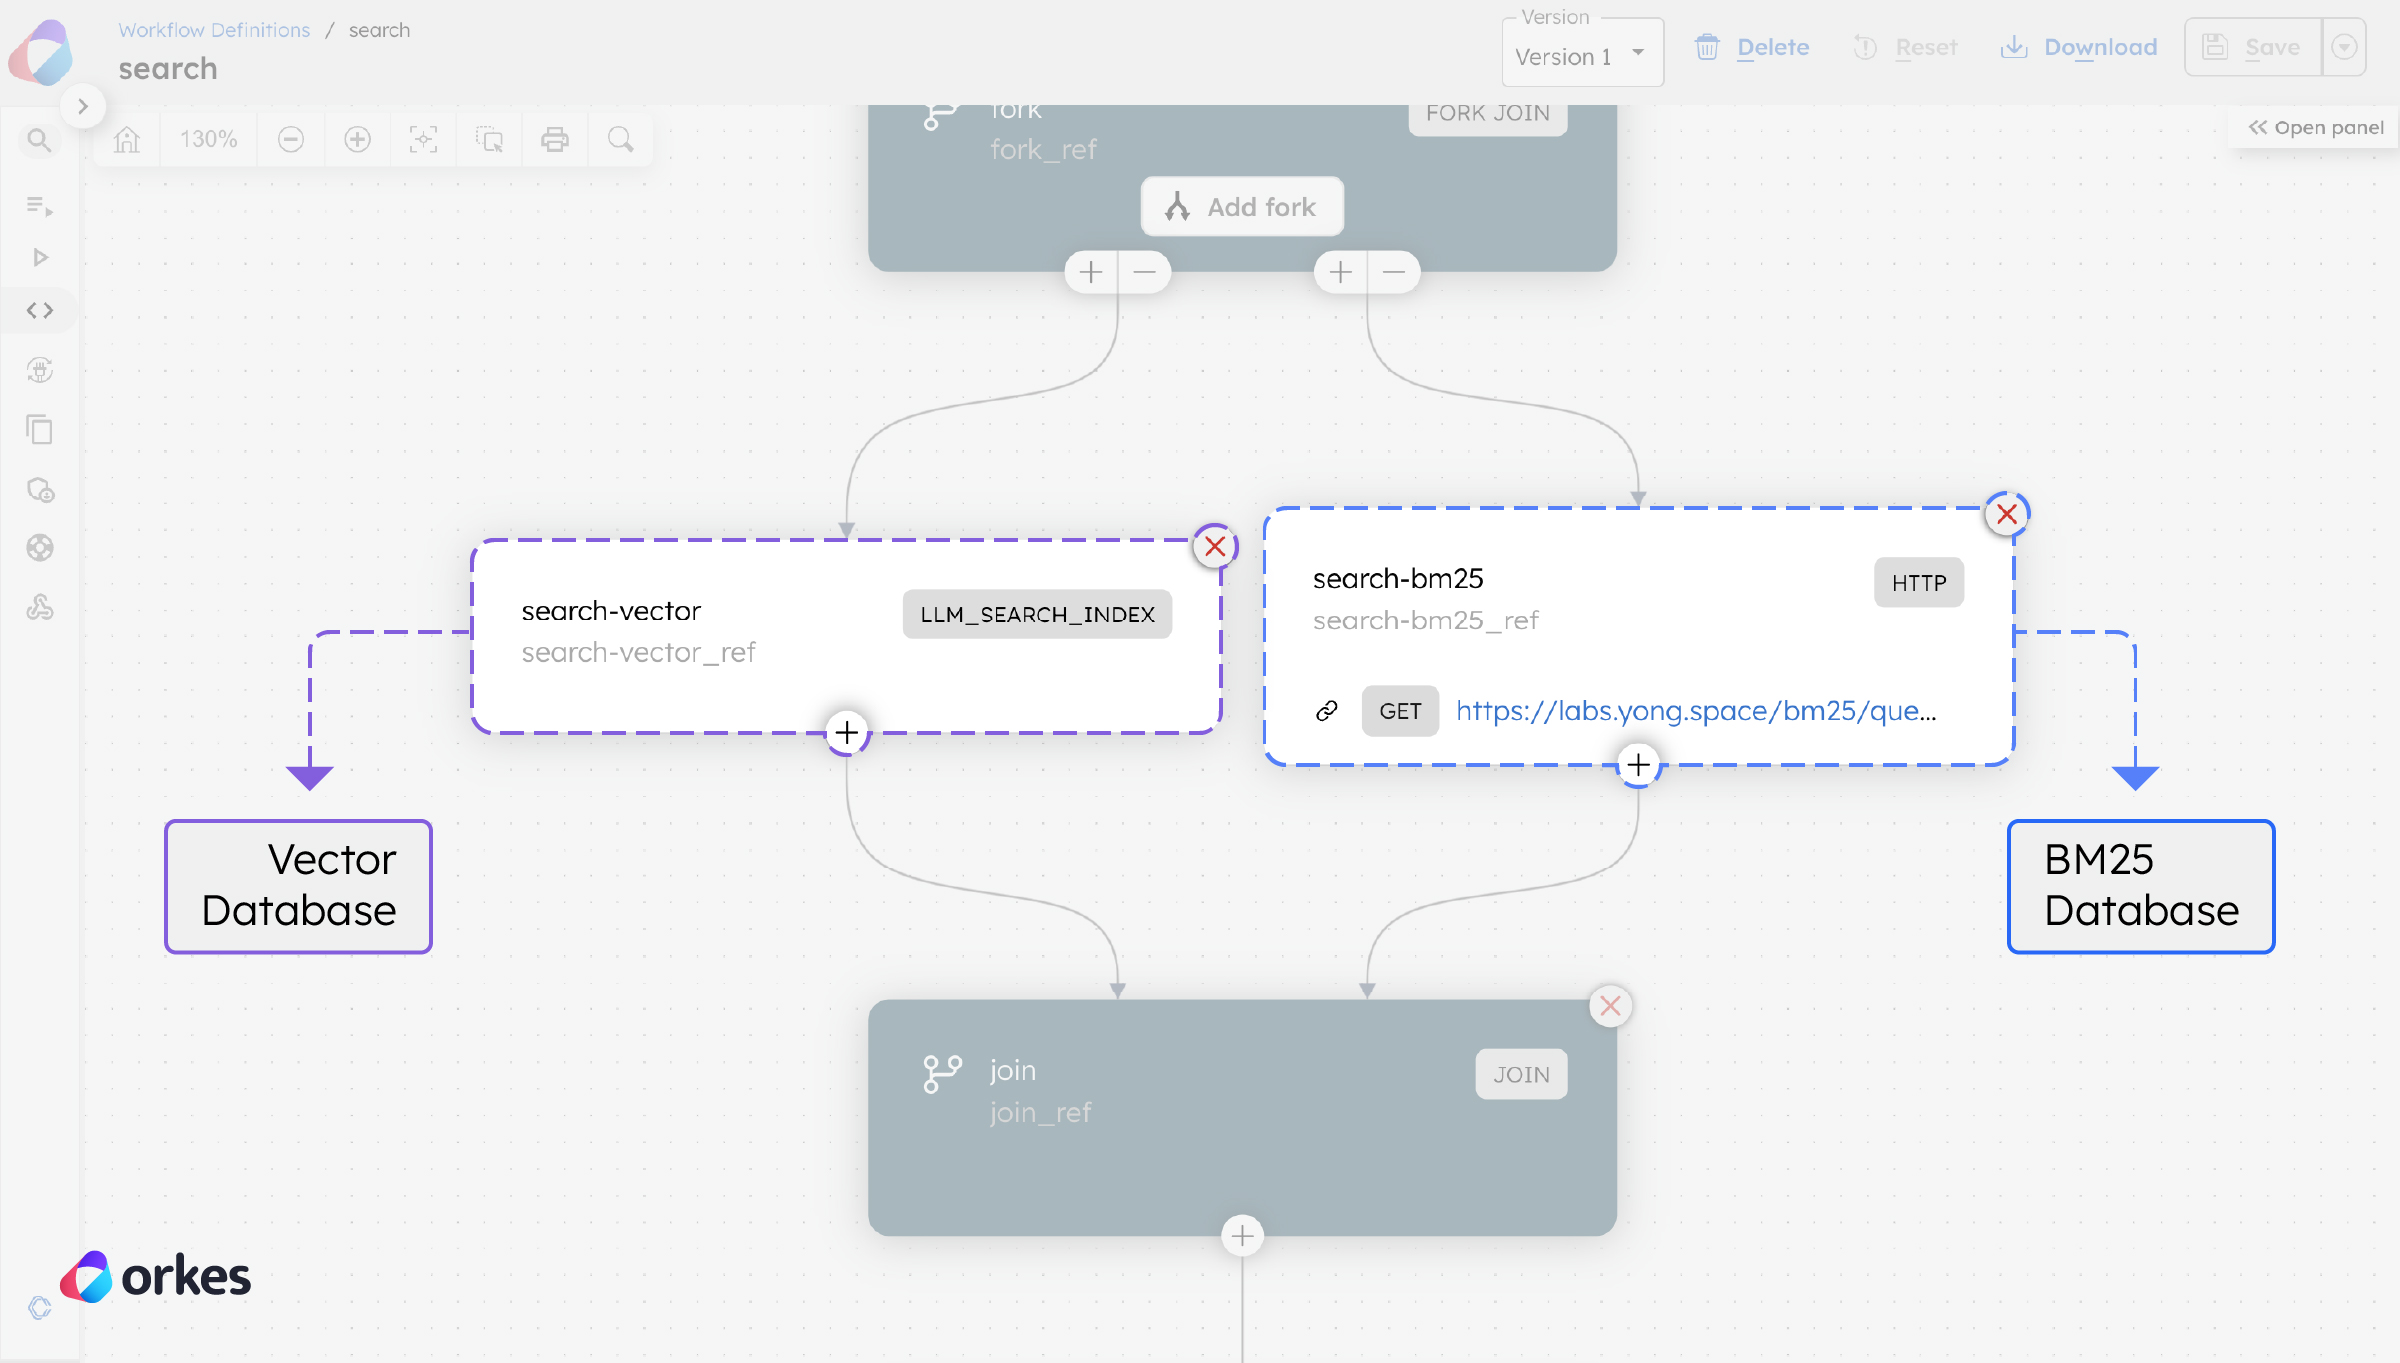Click the fit-to-screen icon in the toolbar
Viewport: 2400px width, 1363px height.
pyautogui.click(x=423, y=139)
